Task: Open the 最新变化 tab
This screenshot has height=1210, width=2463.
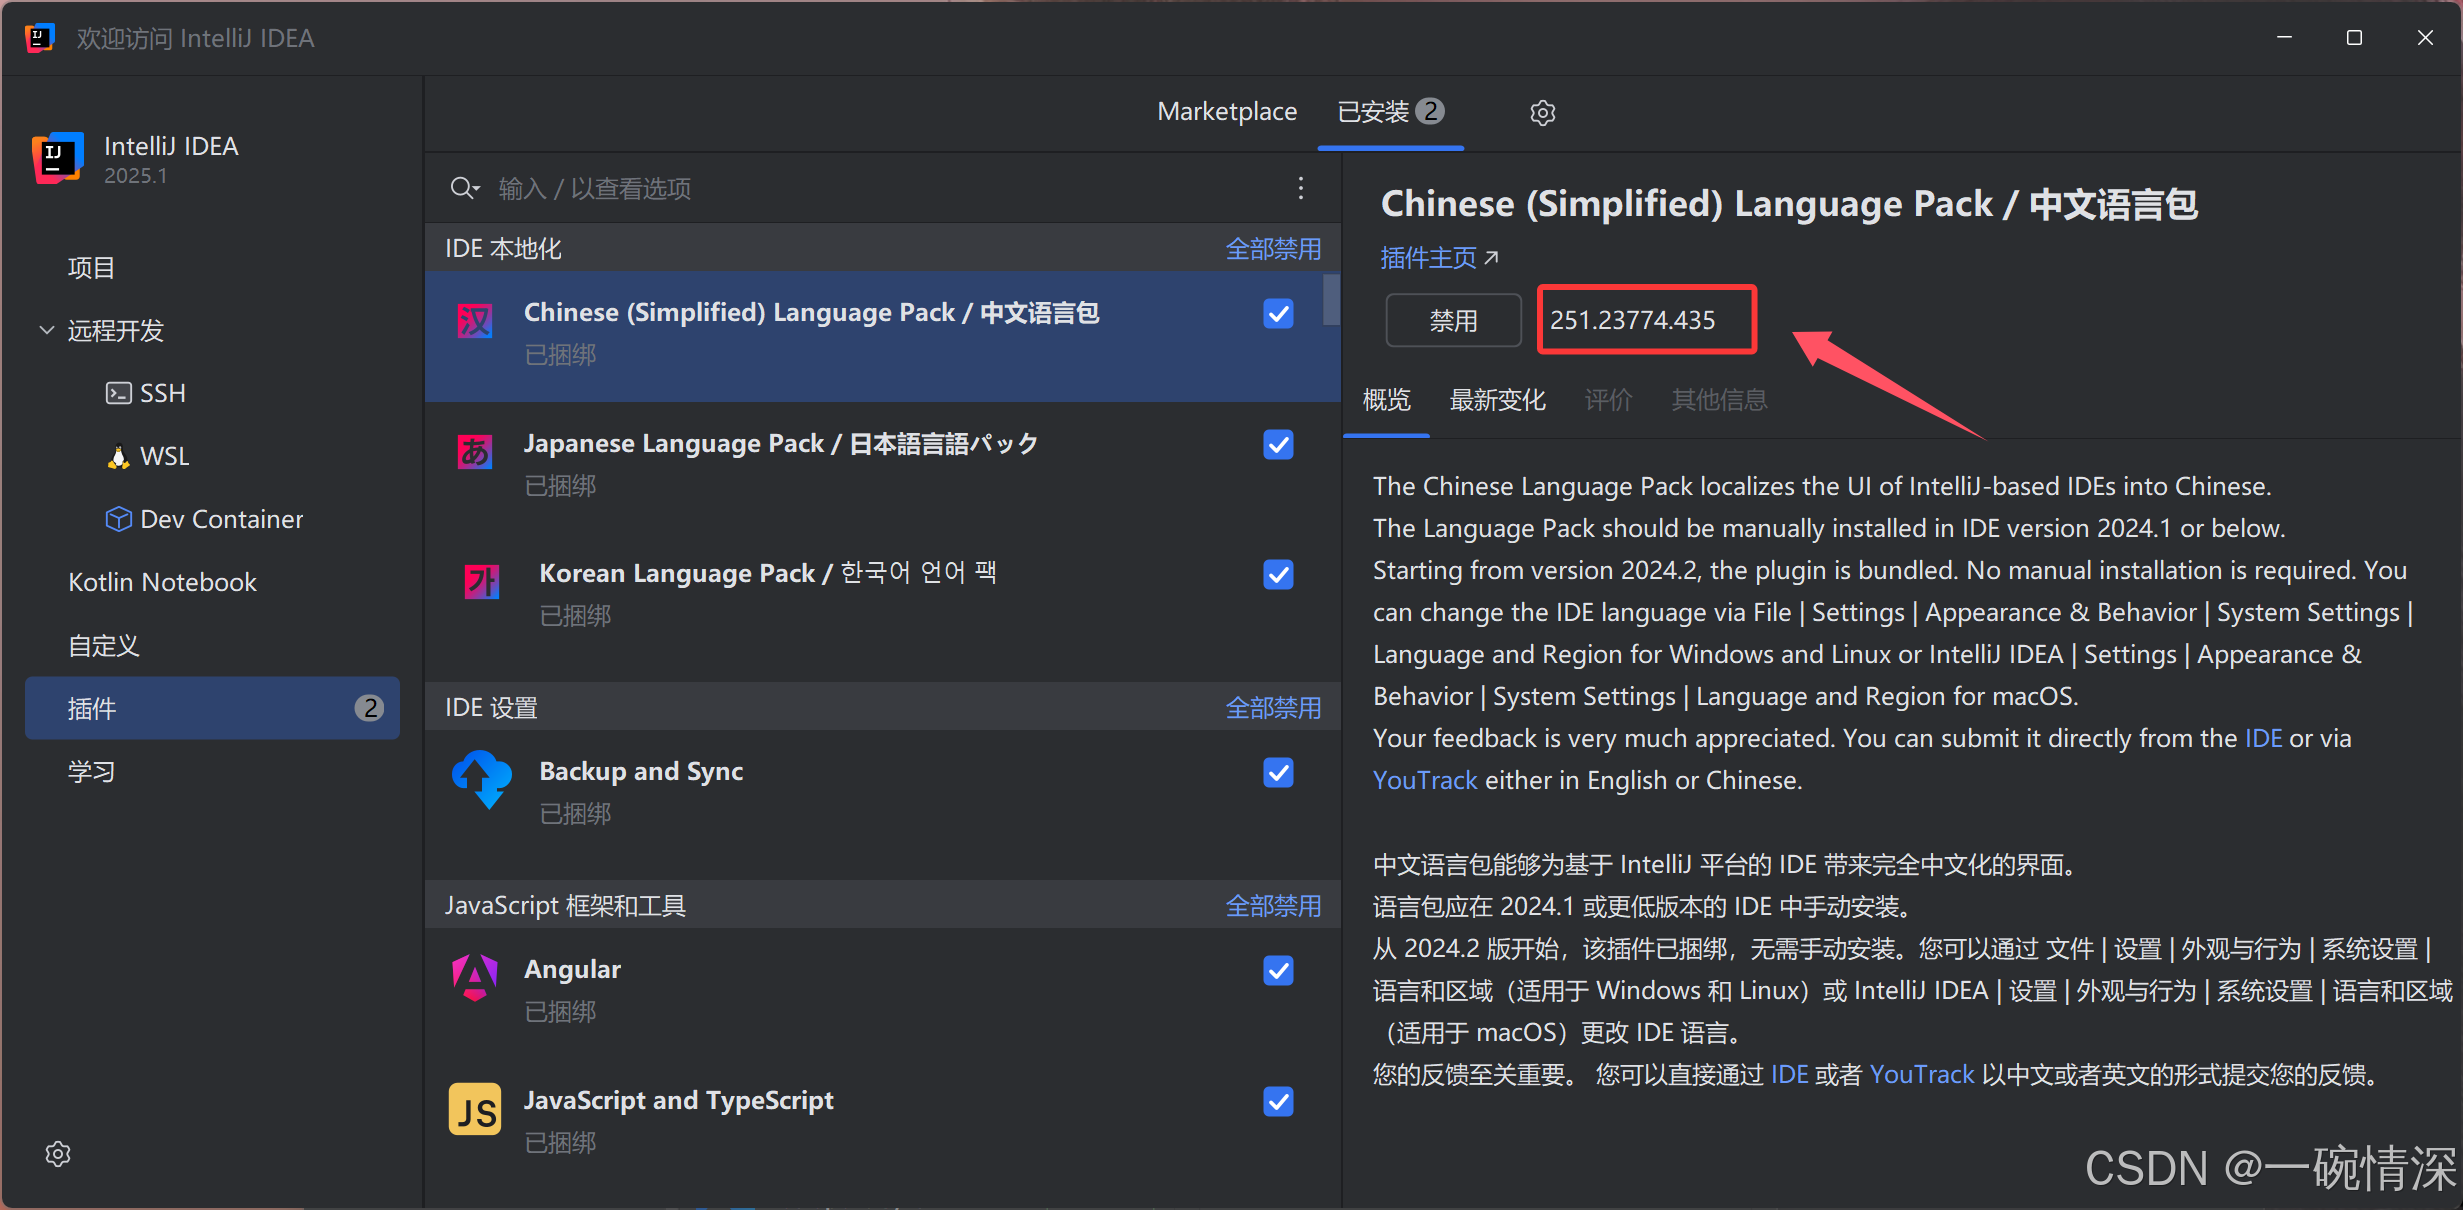Action: [1497, 400]
